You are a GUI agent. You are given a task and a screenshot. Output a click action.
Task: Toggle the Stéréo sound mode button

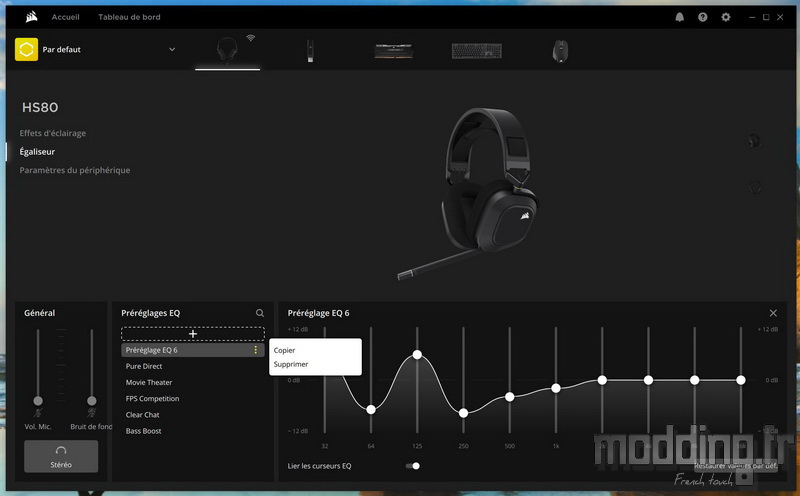click(x=61, y=456)
